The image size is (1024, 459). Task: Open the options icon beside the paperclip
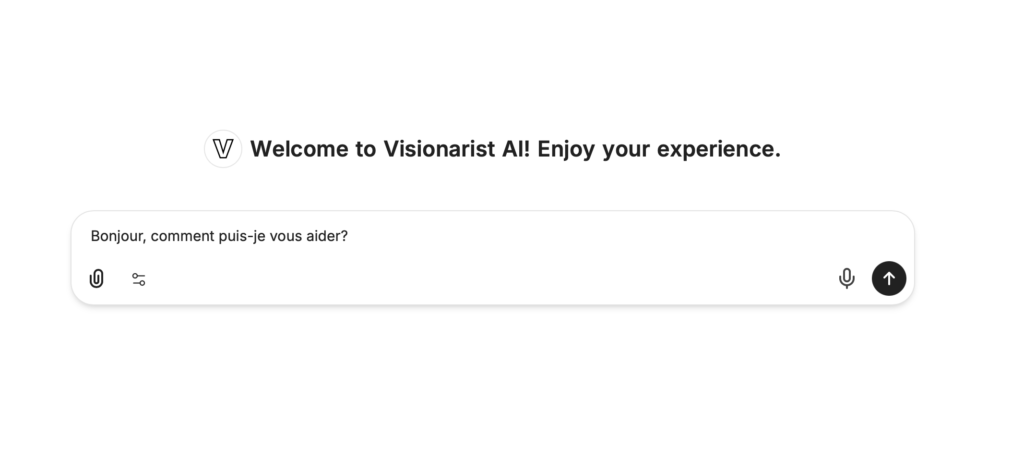139,279
